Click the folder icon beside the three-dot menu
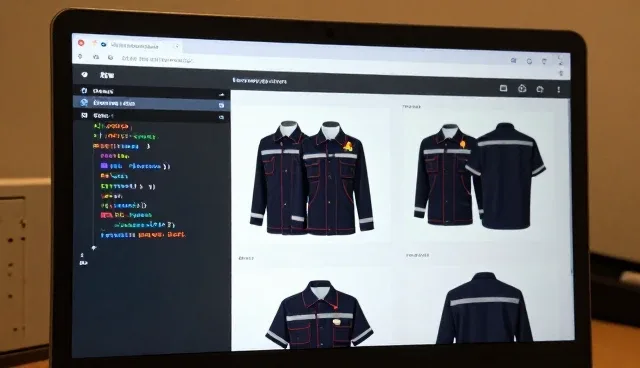This screenshot has height=368, width=640. pyautogui.click(x=540, y=89)
